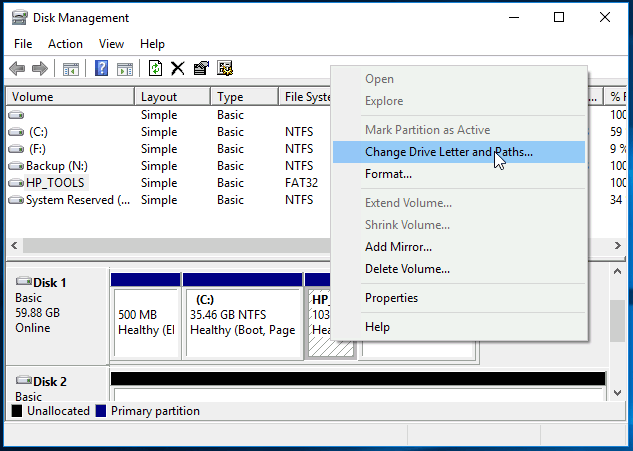Select the Disk 2 unallocated black bar
633x451 pixels.
(358, 379)
